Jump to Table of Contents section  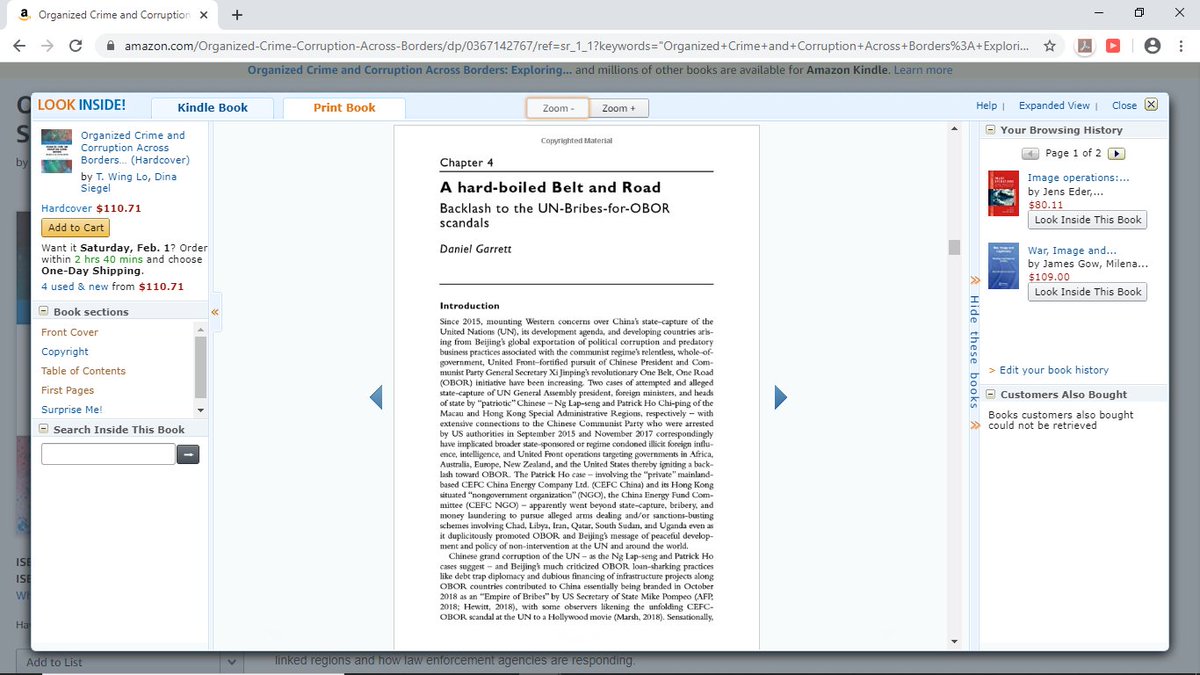tap(83, 371)
